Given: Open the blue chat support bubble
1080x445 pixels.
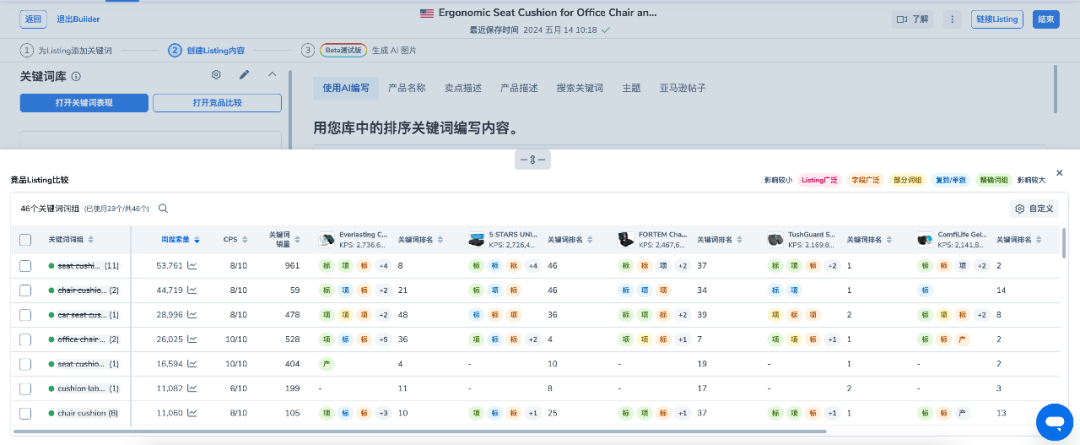Looking at the screenshot, I should click(1055, 422).
